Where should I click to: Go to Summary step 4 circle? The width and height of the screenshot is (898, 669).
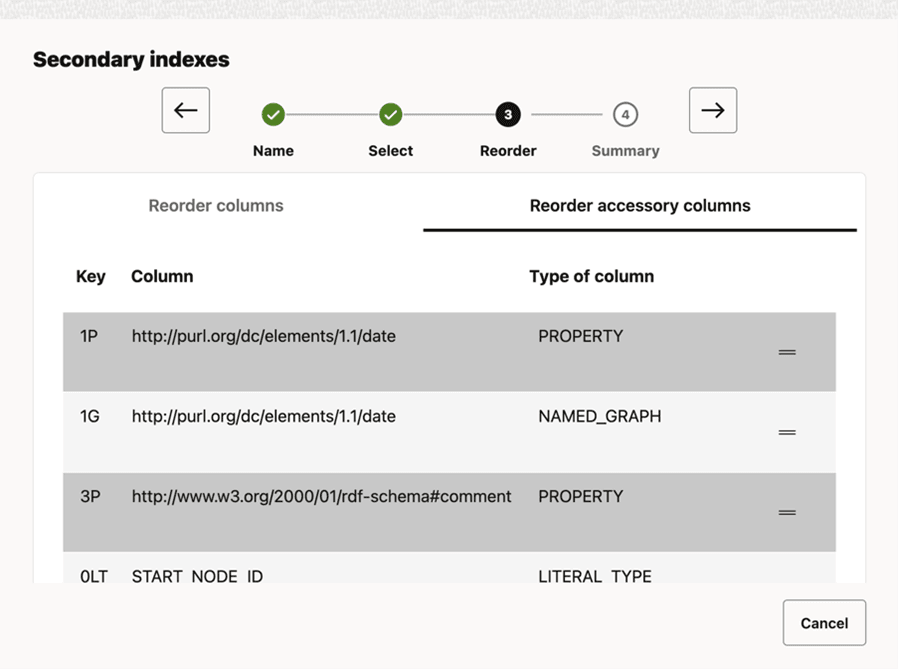pyautogui.click(x=625, y=115)
